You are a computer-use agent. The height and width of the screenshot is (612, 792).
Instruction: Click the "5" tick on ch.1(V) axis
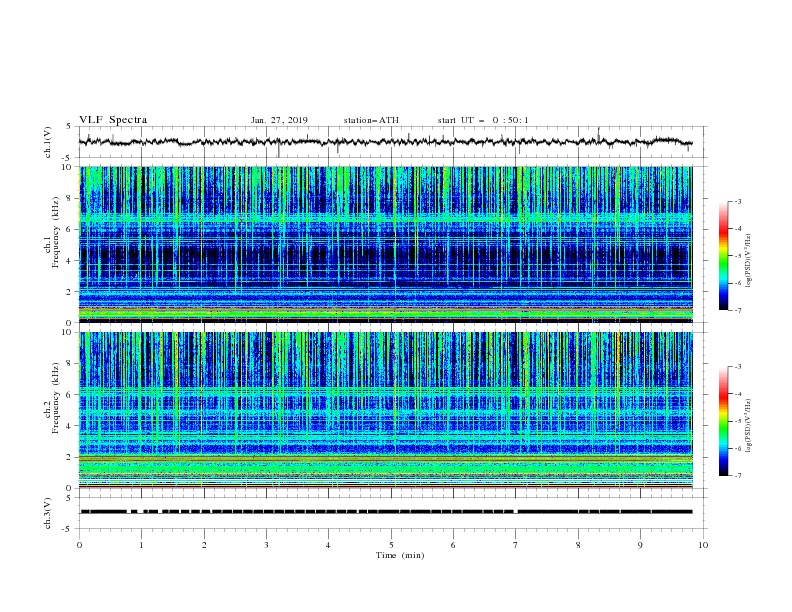(x=70, y=127)
